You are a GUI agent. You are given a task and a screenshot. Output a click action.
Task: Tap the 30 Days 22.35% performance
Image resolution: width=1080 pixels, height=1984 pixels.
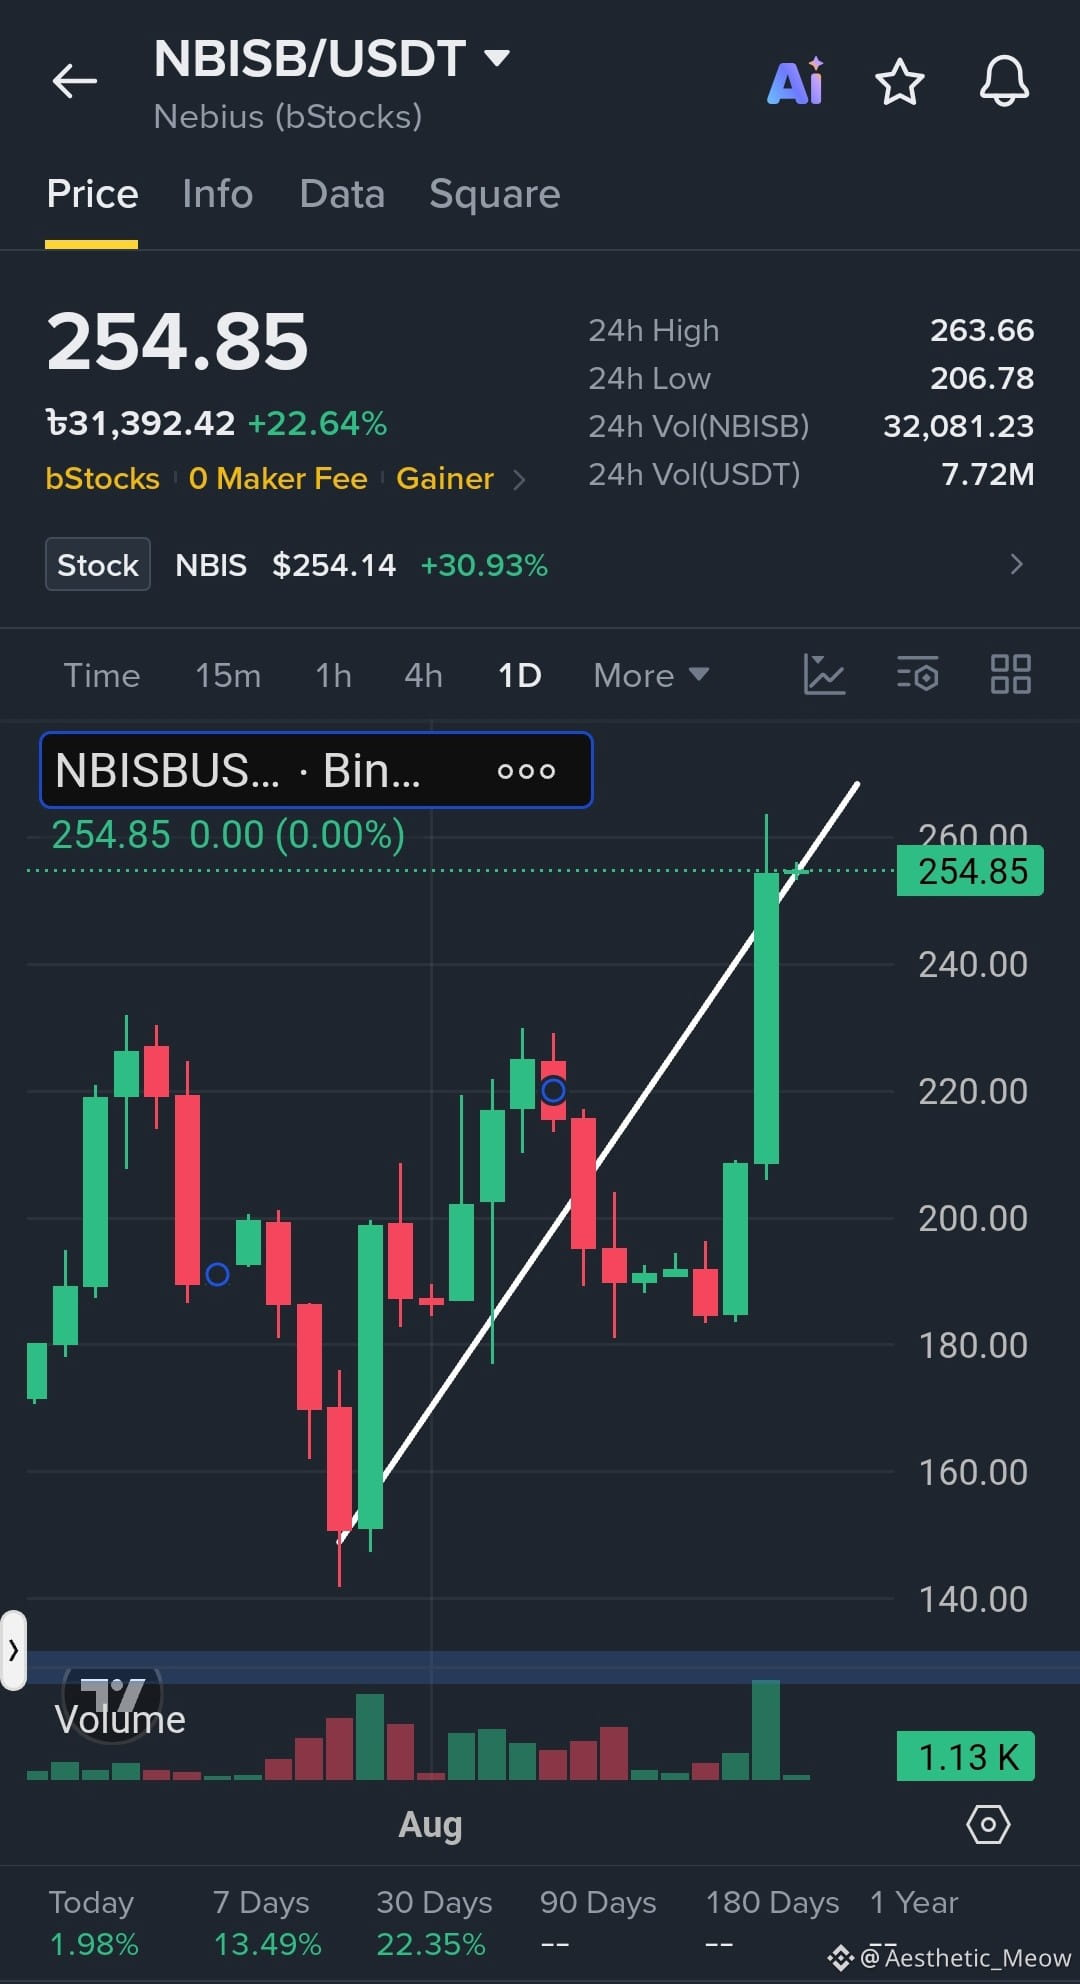pyautogui.click(x=434, y=1923)
